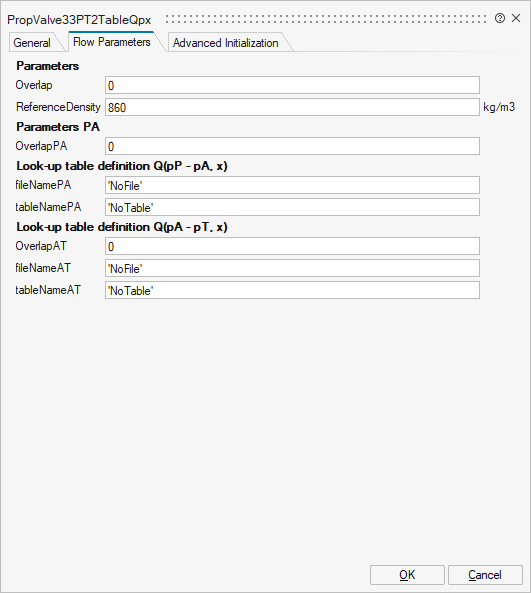Switch to the General tab

(32, 43)
